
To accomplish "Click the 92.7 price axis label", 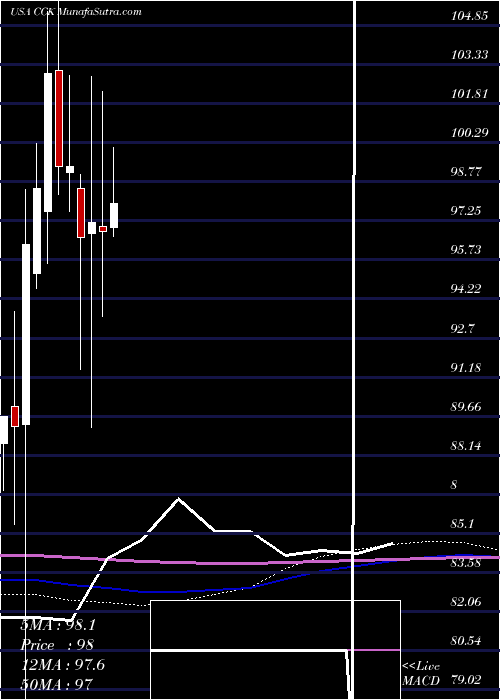I will pyautogui.click(x=463, y=329).
